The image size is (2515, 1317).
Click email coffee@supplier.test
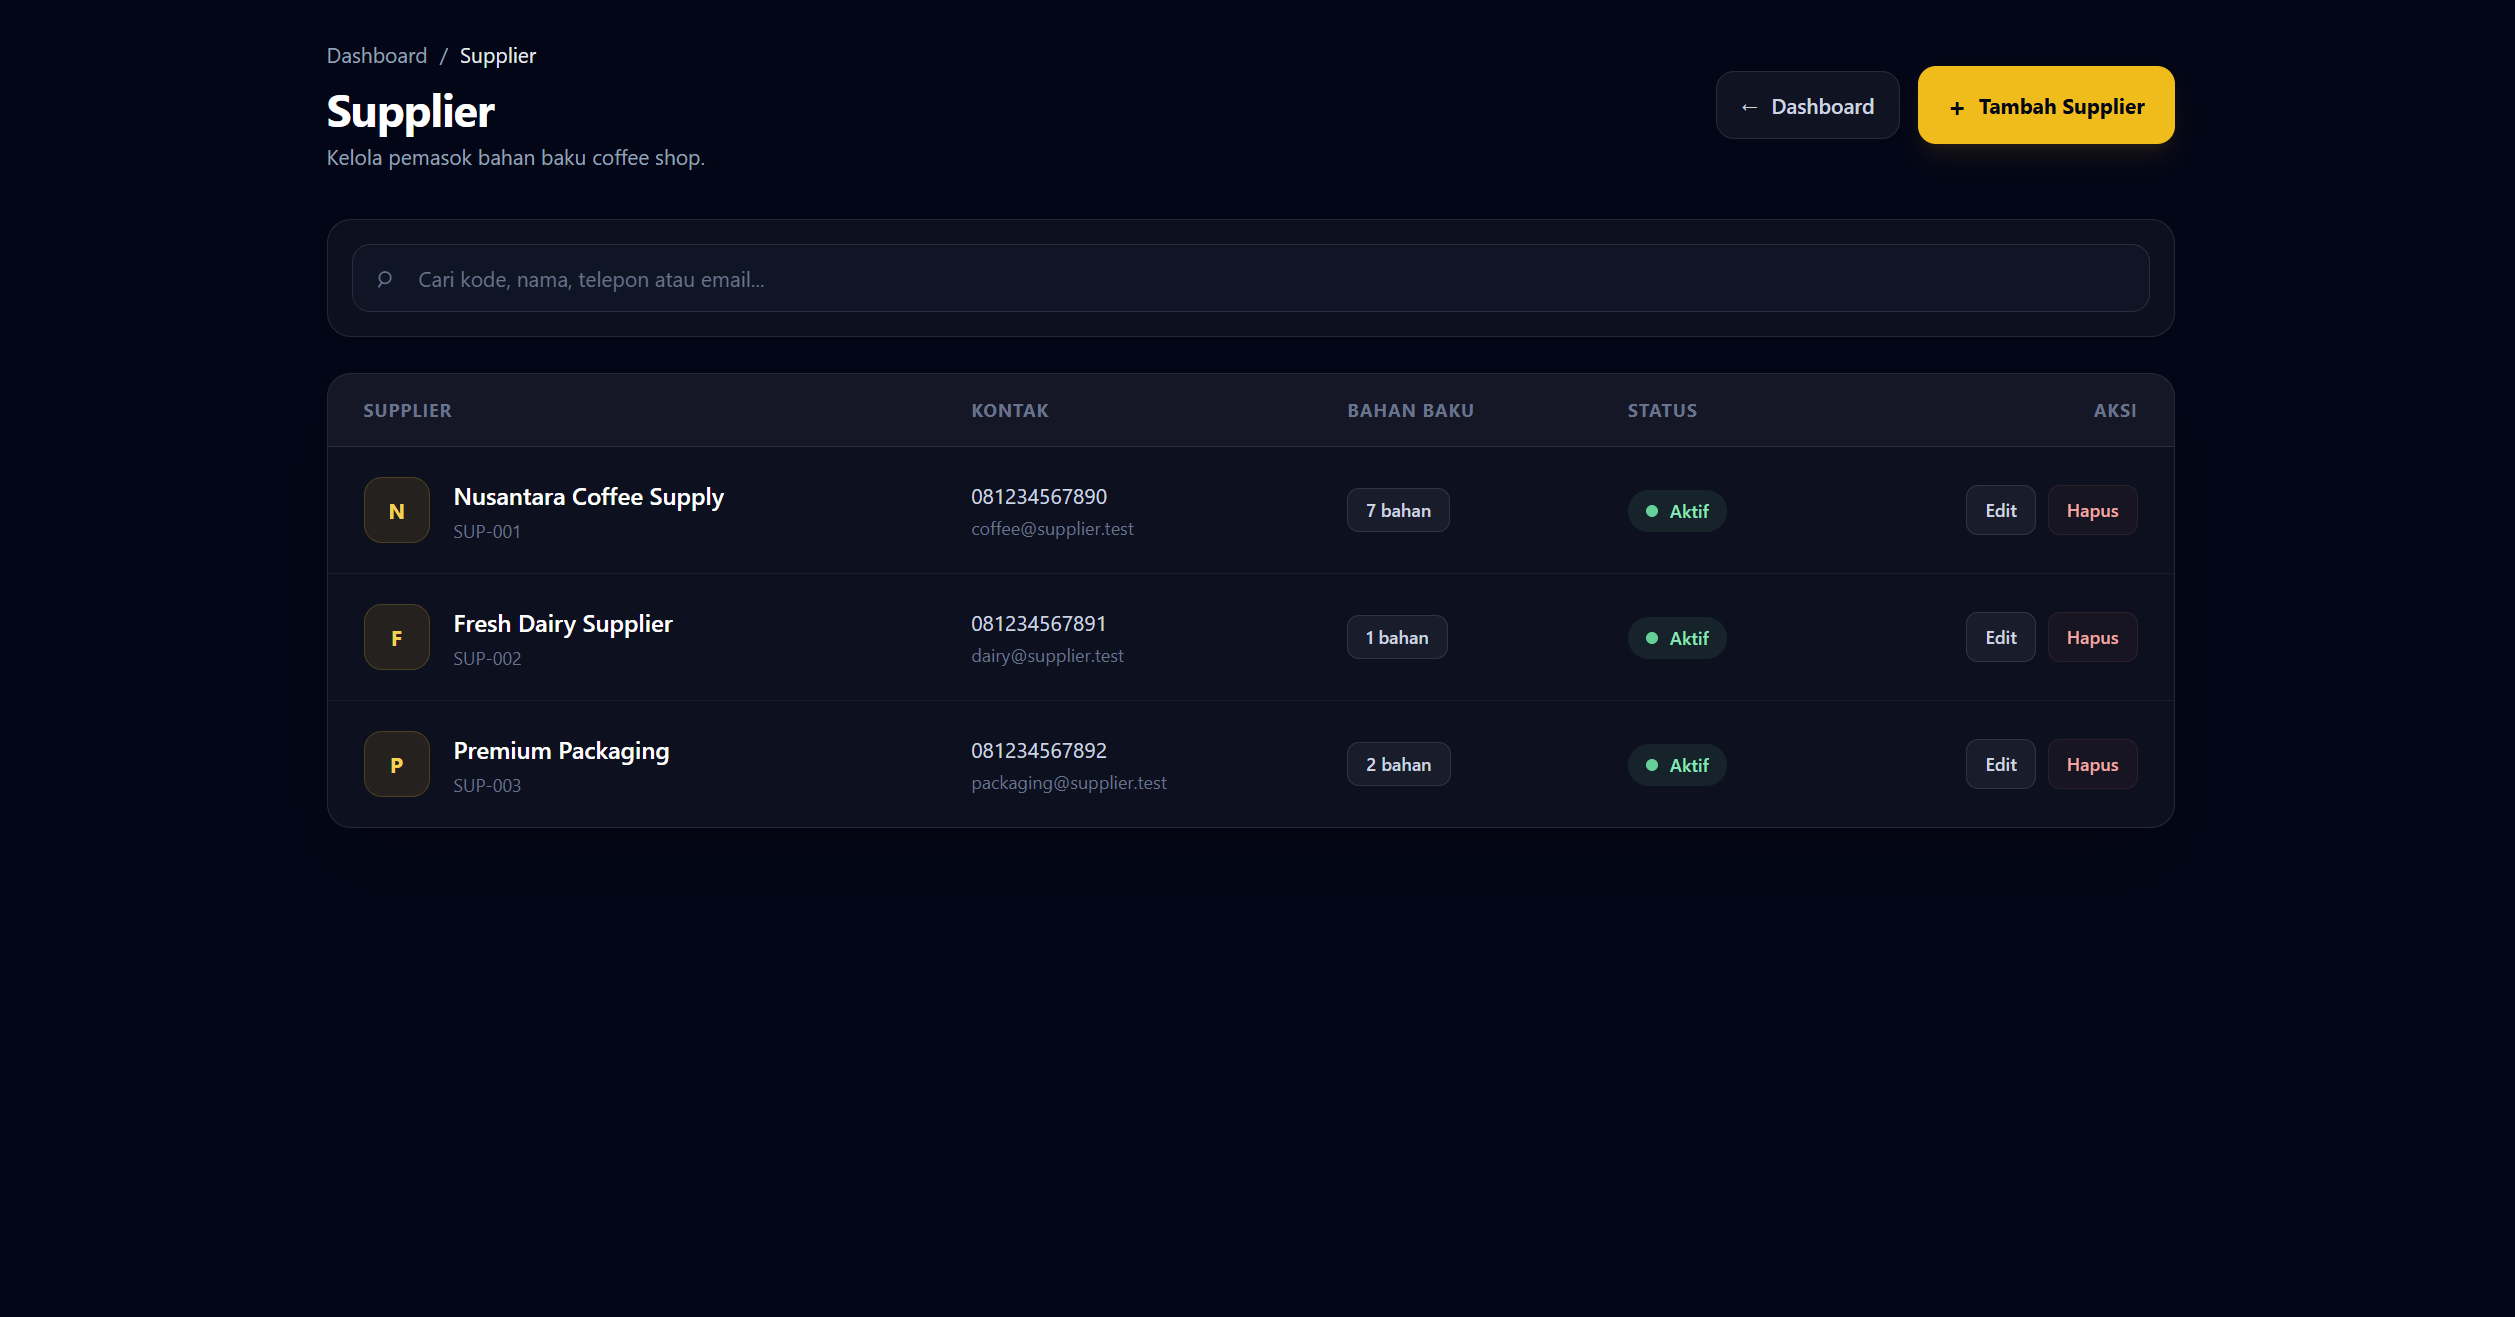pyautogui.click(x=1052, y=529)
